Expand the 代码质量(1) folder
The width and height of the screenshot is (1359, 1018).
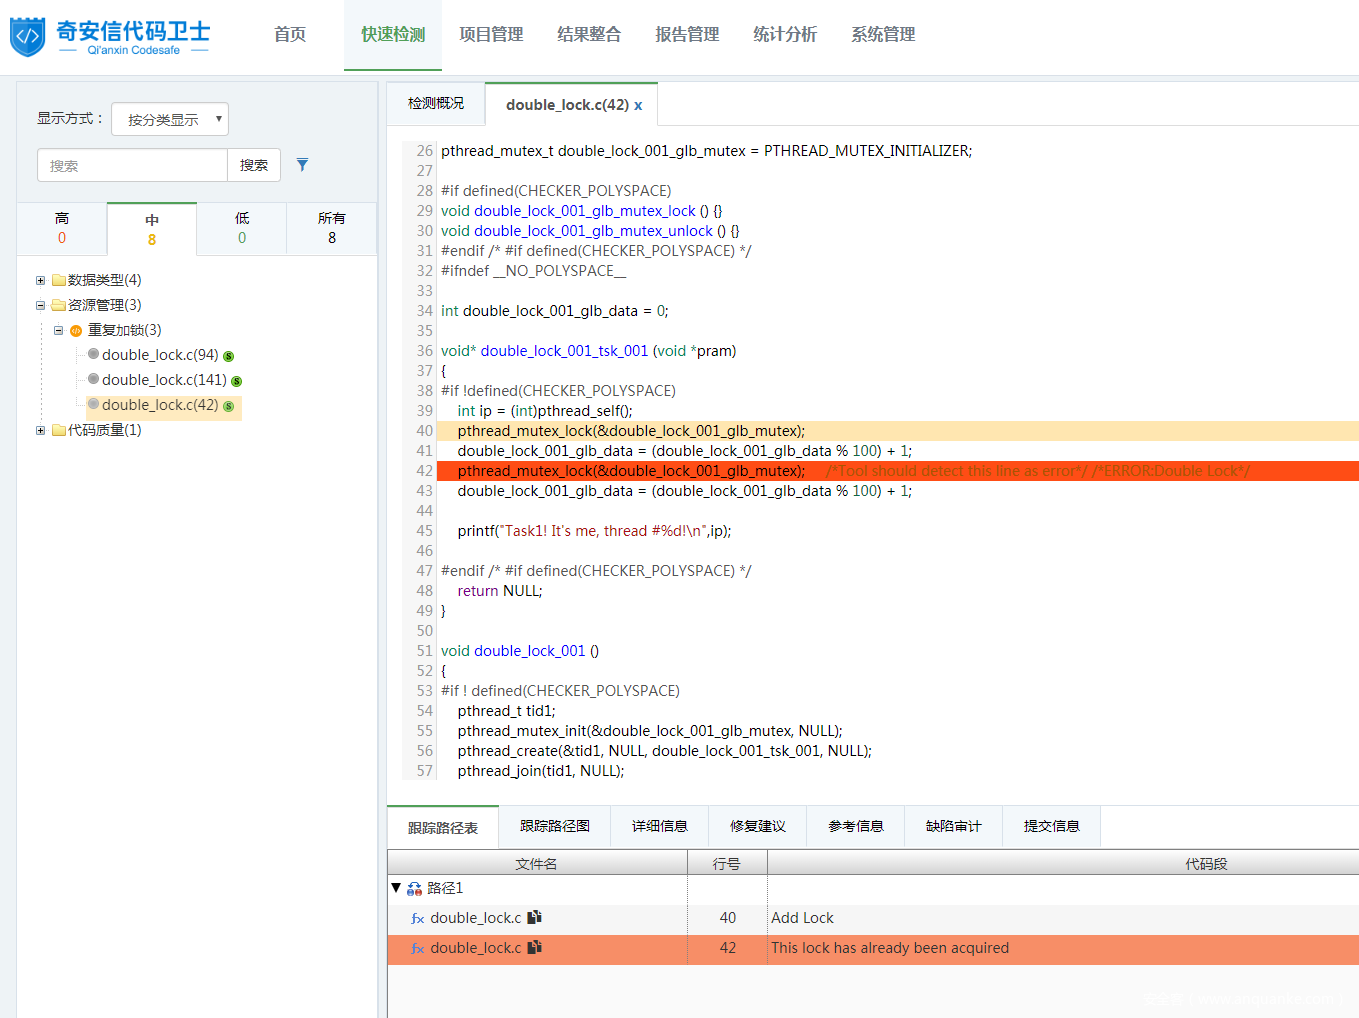[x=41, y=431]
